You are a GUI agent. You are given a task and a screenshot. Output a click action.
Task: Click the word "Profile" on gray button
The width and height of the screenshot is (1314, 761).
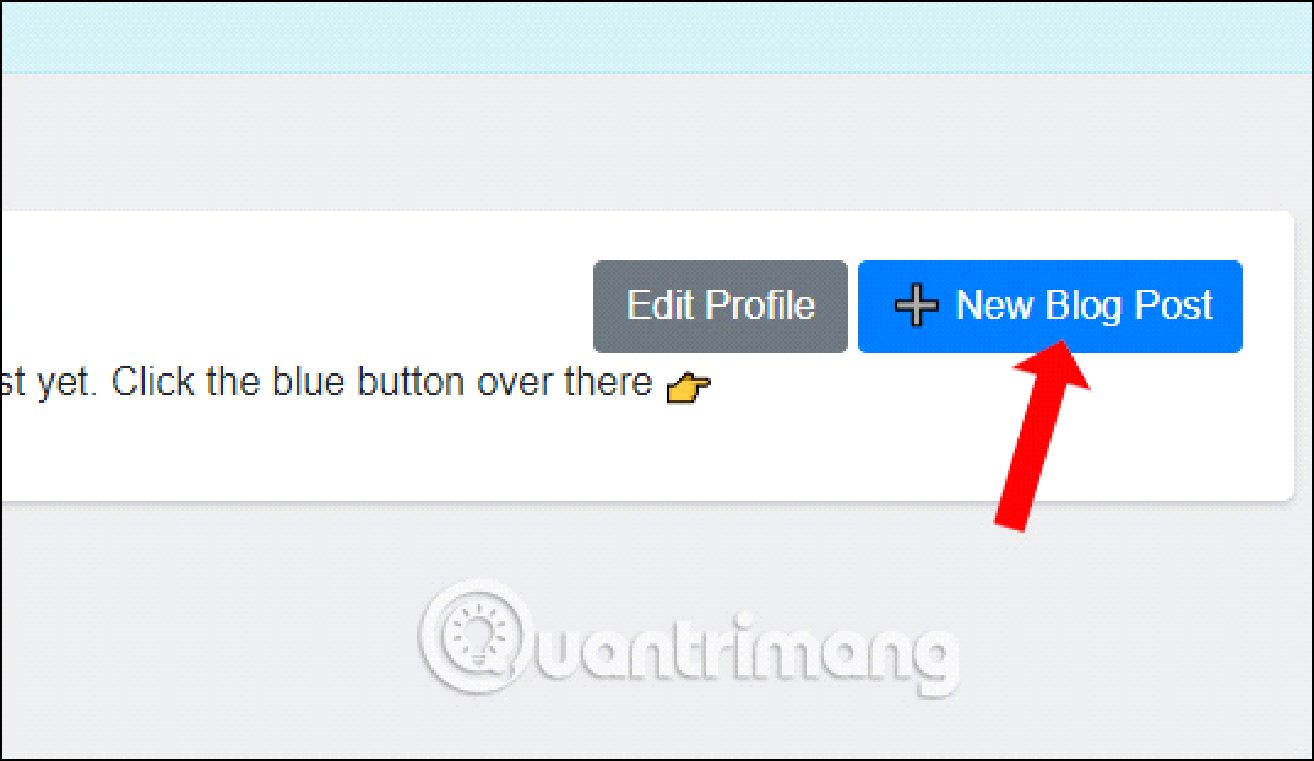click(x=760, y=306)
